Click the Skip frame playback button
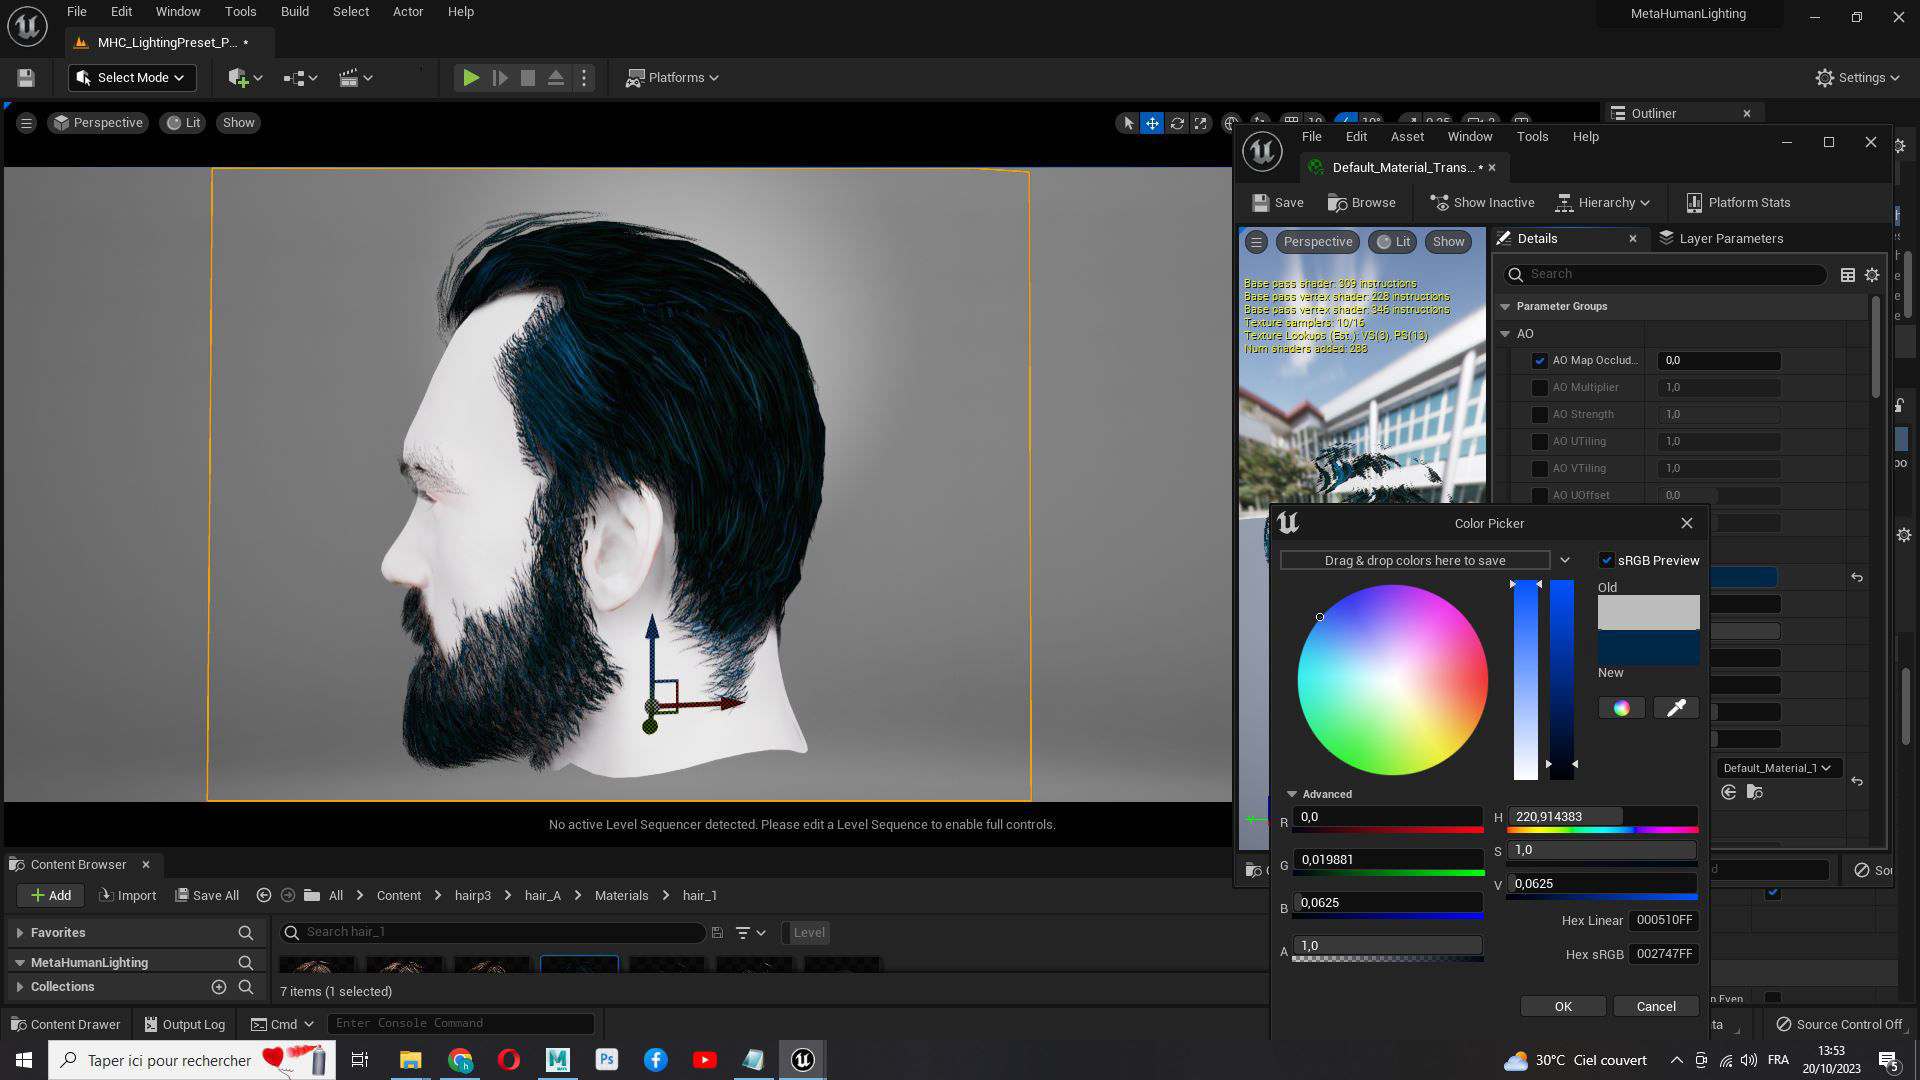Viewport: 1920px width, 1080px height. click(500, 78)
